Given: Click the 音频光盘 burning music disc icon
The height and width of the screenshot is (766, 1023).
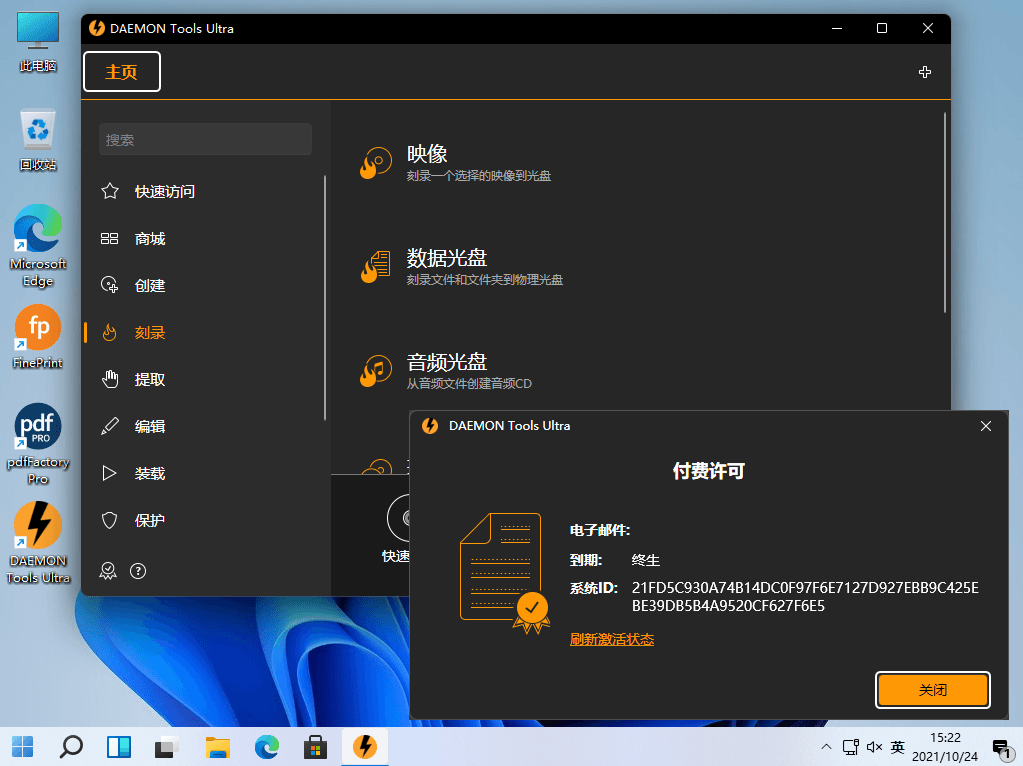Looking at the screenshot, I should [376, 371].
